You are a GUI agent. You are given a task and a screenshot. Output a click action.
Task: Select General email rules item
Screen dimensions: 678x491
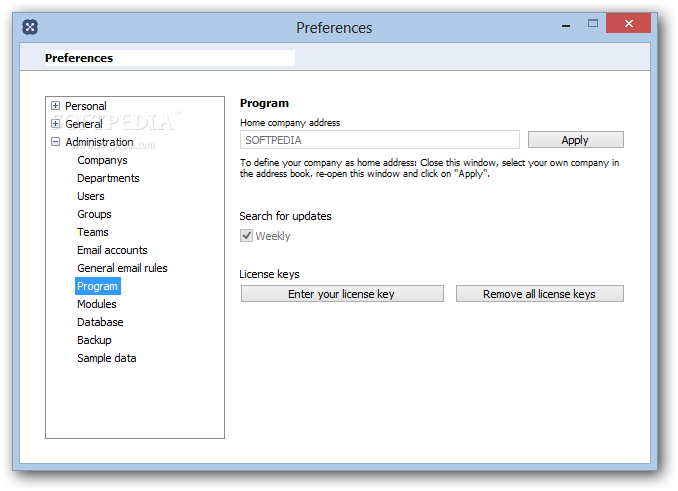point(122,268)
